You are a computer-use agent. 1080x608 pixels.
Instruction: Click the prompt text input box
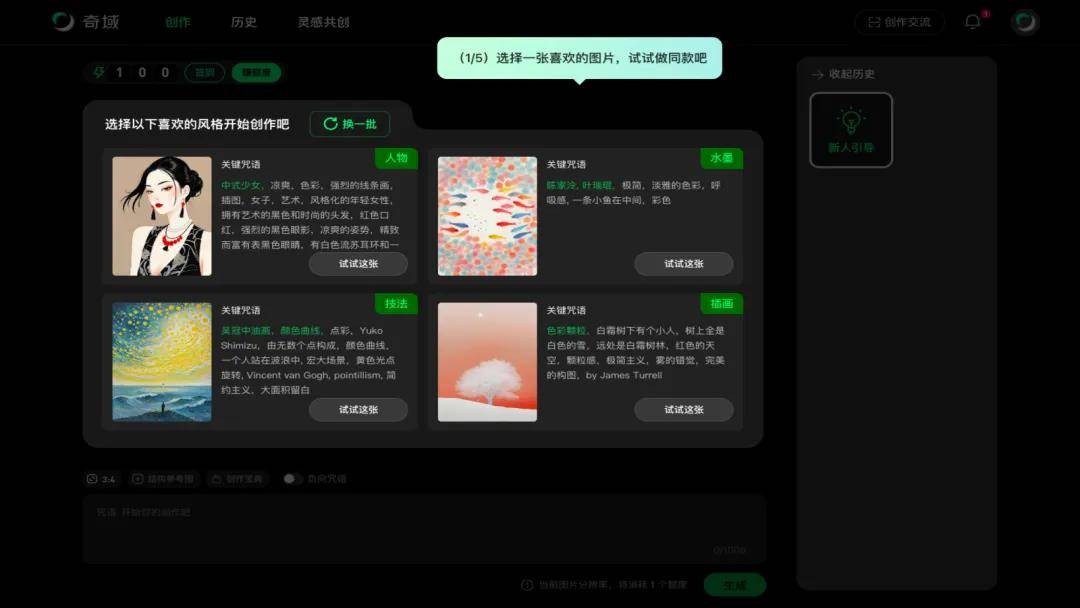[x=424, y=528]
